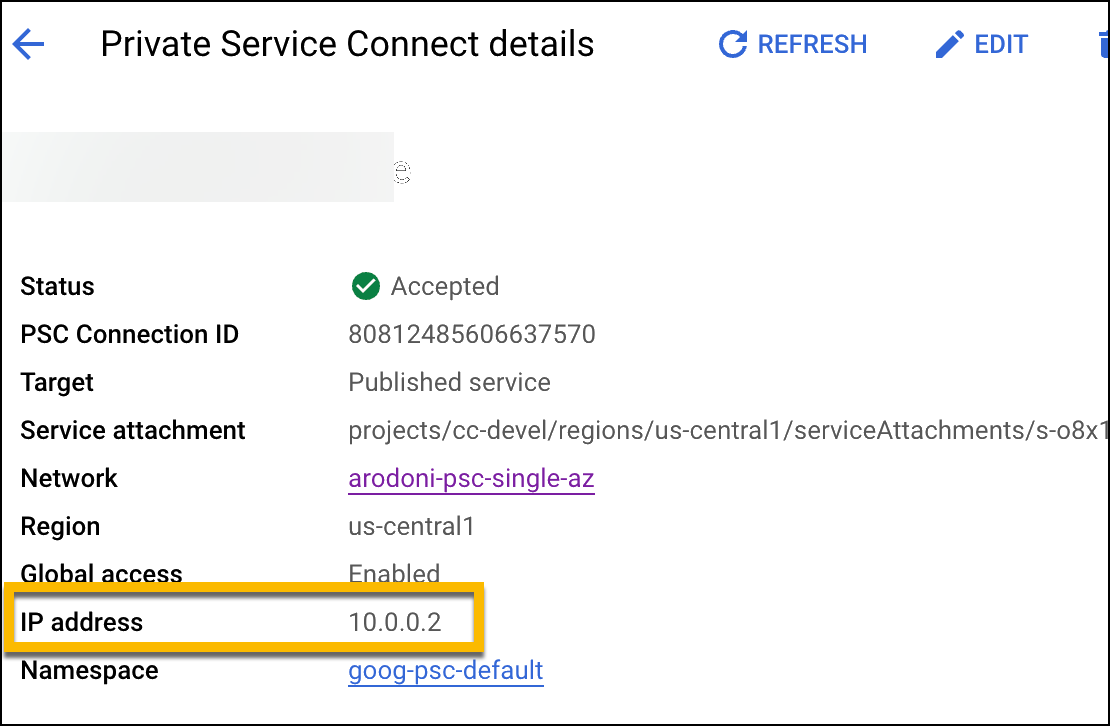Click the us-central1 region value
This screenshot has width=1110, height=726.
coord(411,527)
